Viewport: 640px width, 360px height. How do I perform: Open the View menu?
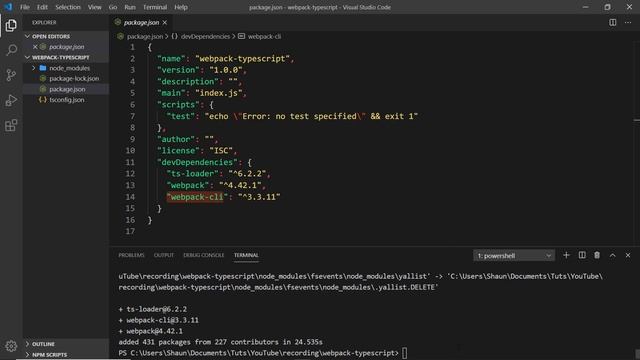point(94,7)
